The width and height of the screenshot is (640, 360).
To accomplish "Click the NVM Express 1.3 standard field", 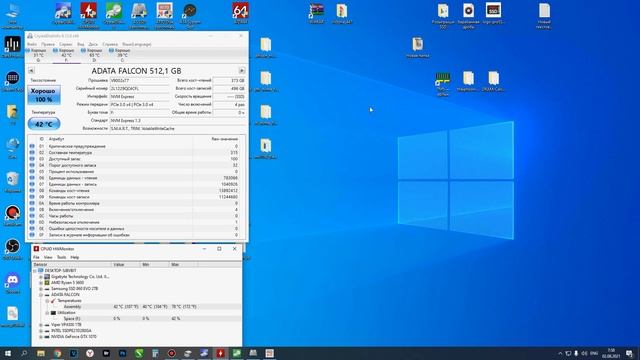I will pyautogui.click(x=178, y=120).
